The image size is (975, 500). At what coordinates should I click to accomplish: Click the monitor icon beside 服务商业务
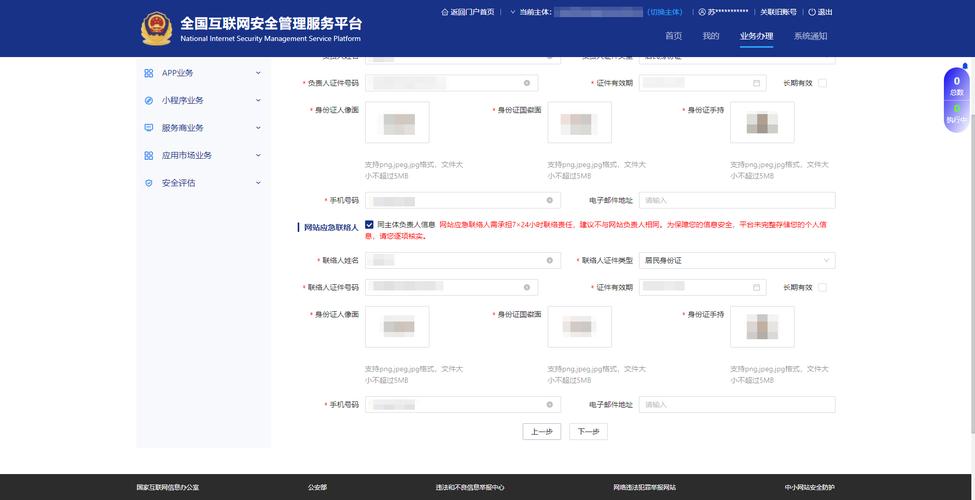(x=149, y=128)
